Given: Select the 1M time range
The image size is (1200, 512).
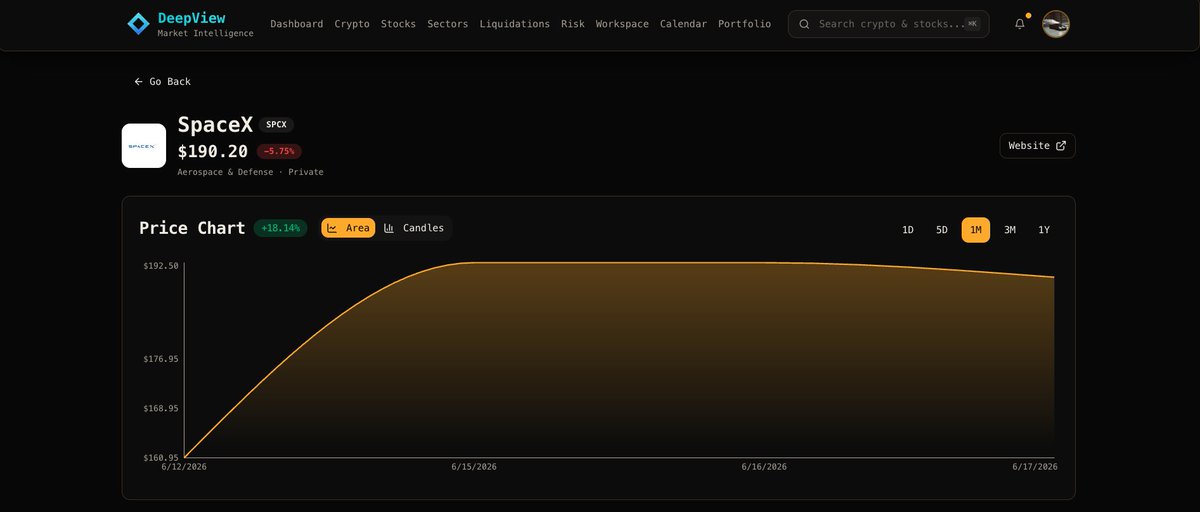Looking at the screenshot, I should tap(976, 230).
